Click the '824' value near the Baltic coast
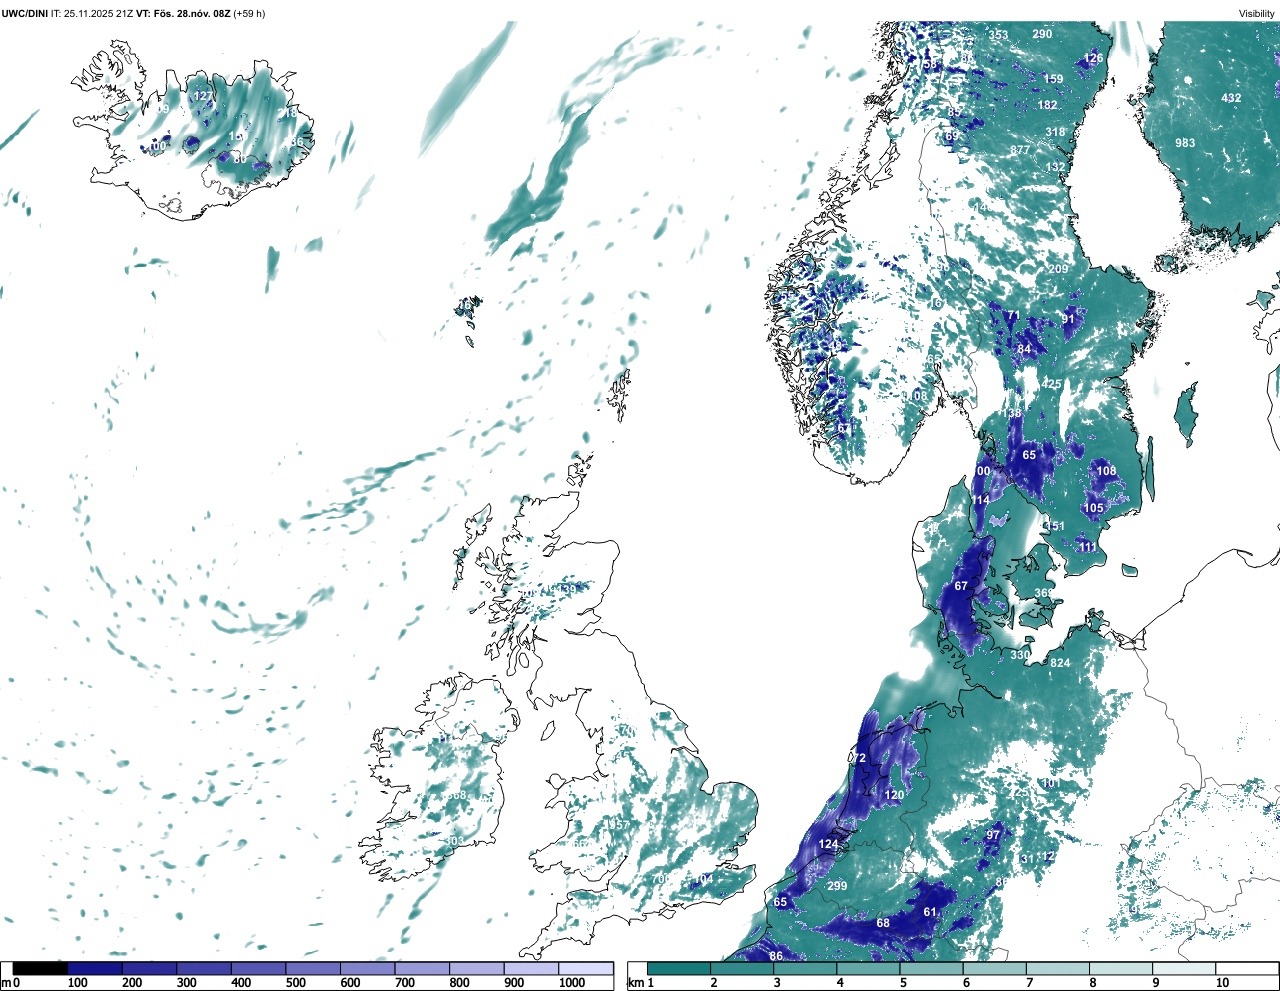 pyautogui.click(x=1060, y=663)
